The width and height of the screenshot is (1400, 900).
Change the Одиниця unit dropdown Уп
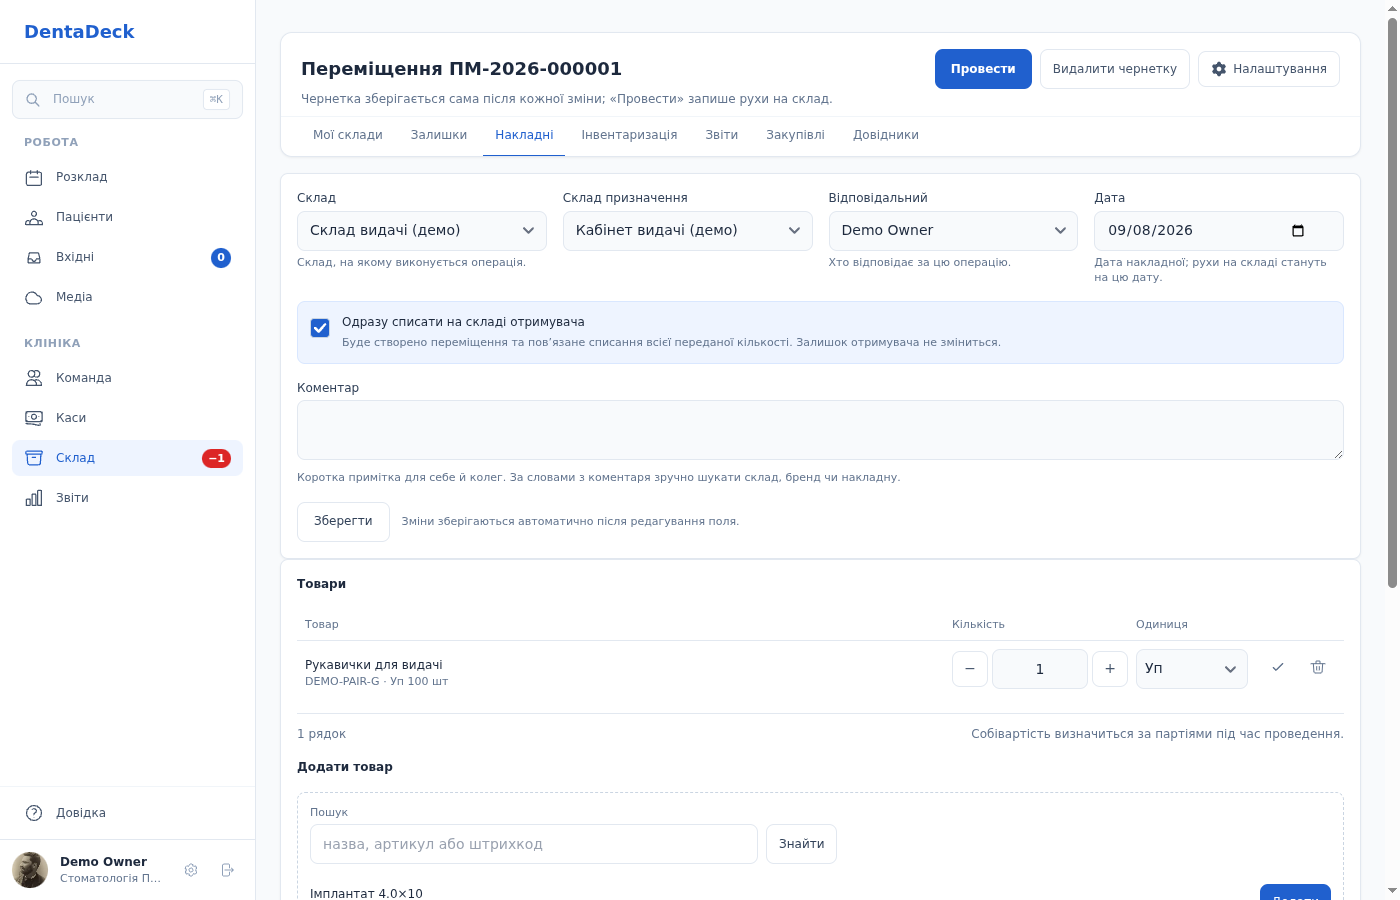click(1192, 669)
